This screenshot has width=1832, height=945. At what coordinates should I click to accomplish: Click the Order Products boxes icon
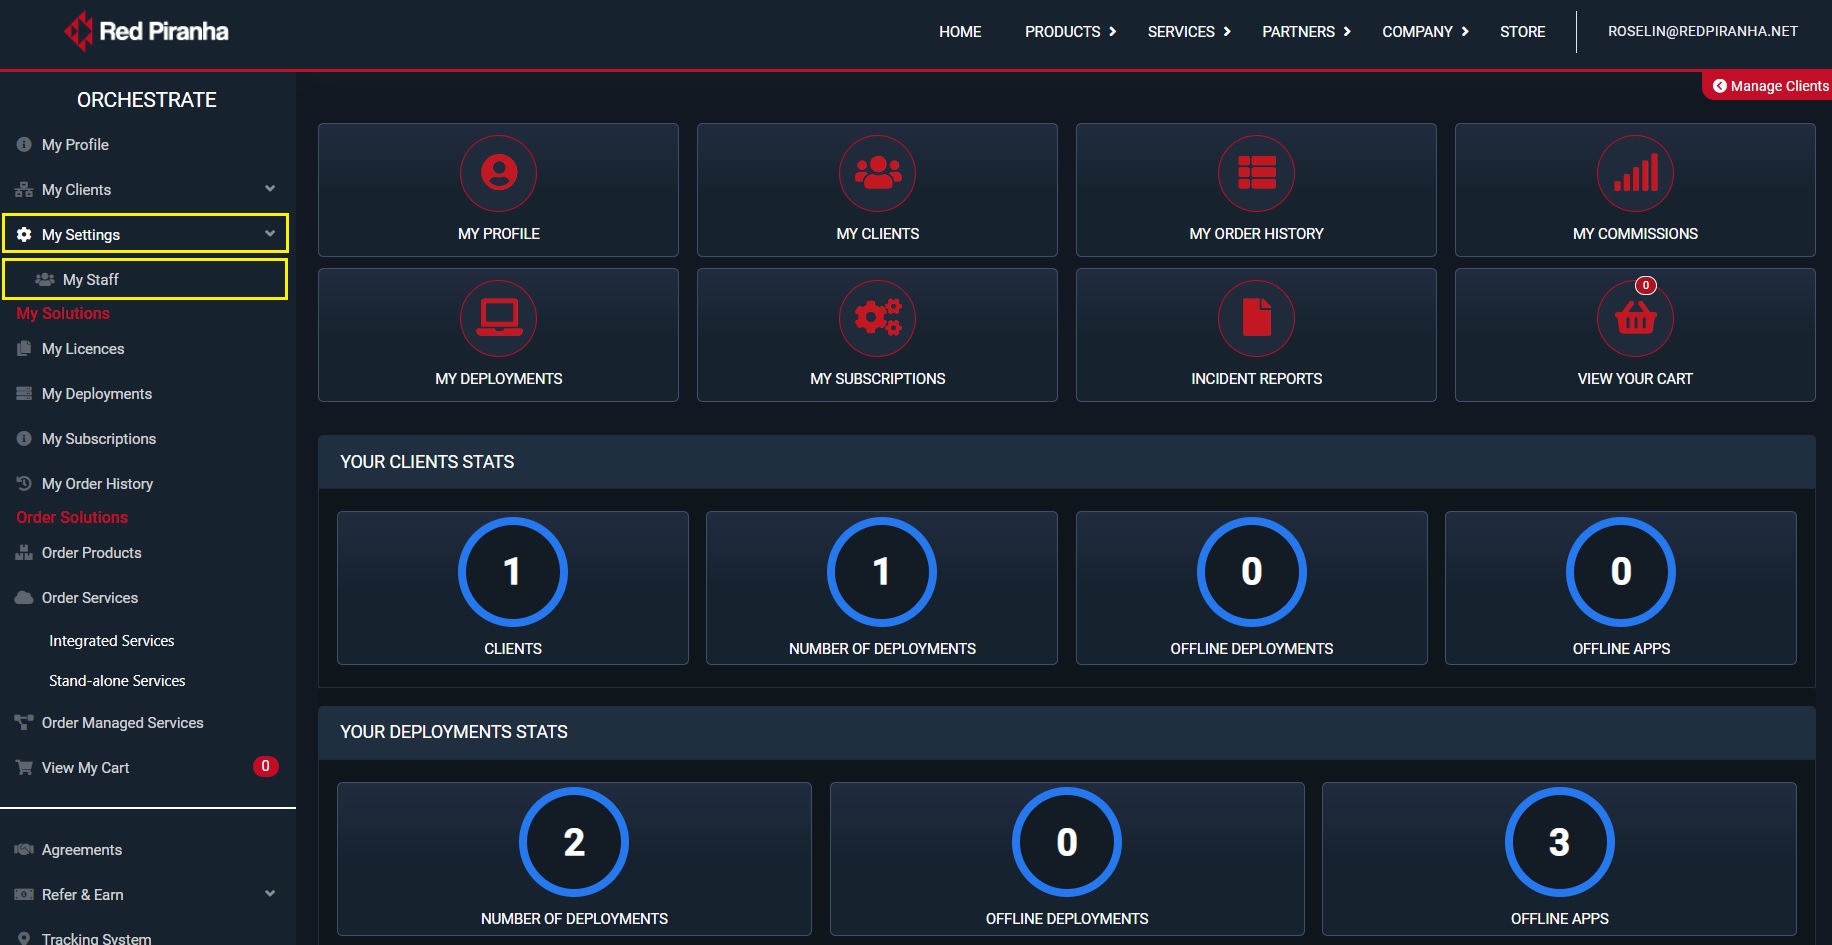24,552
